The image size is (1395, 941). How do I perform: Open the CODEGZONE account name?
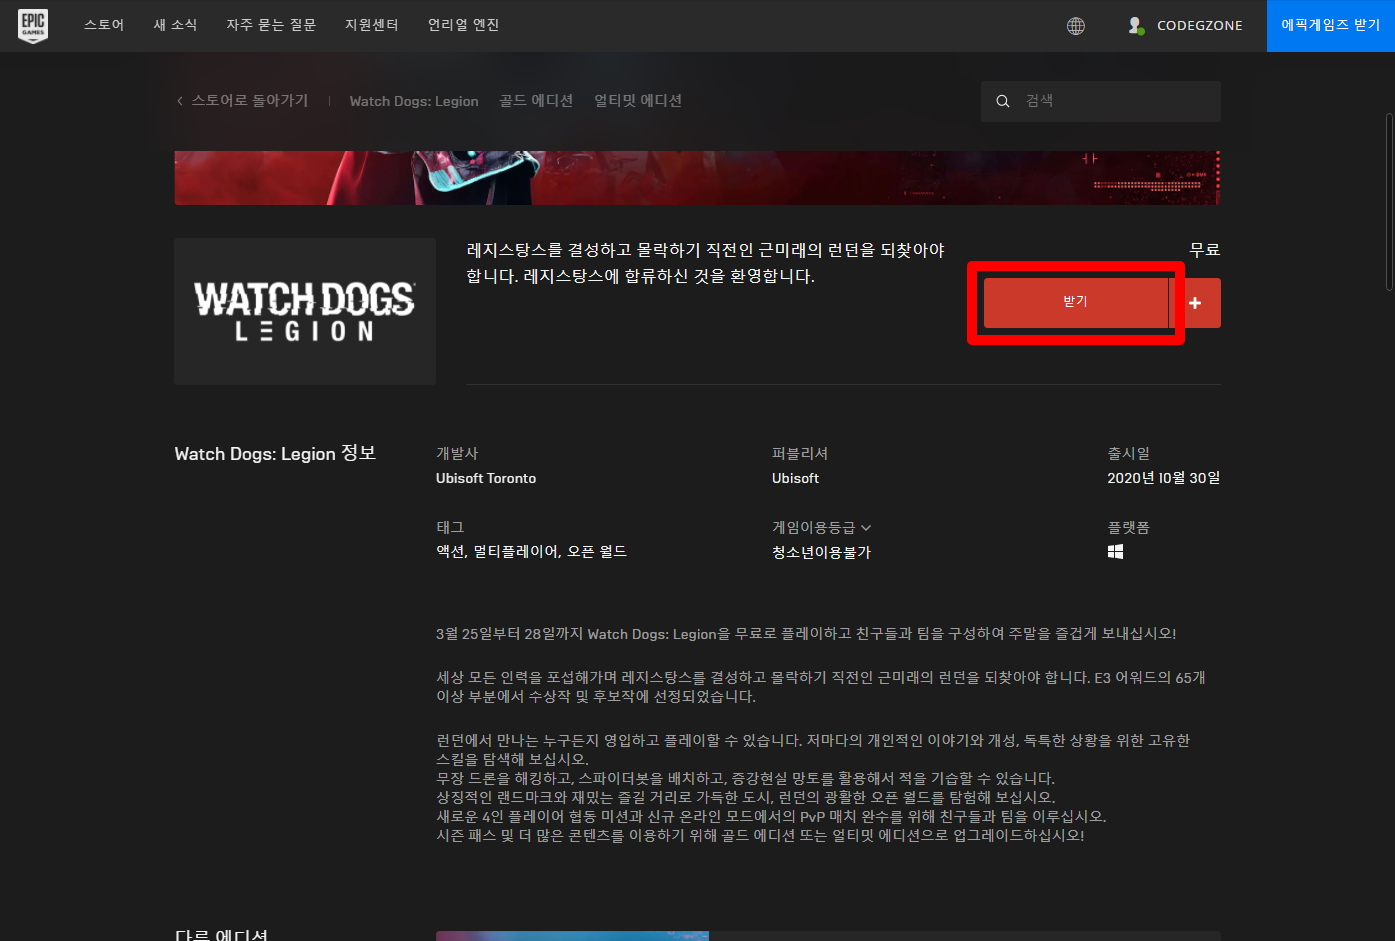1200,26
